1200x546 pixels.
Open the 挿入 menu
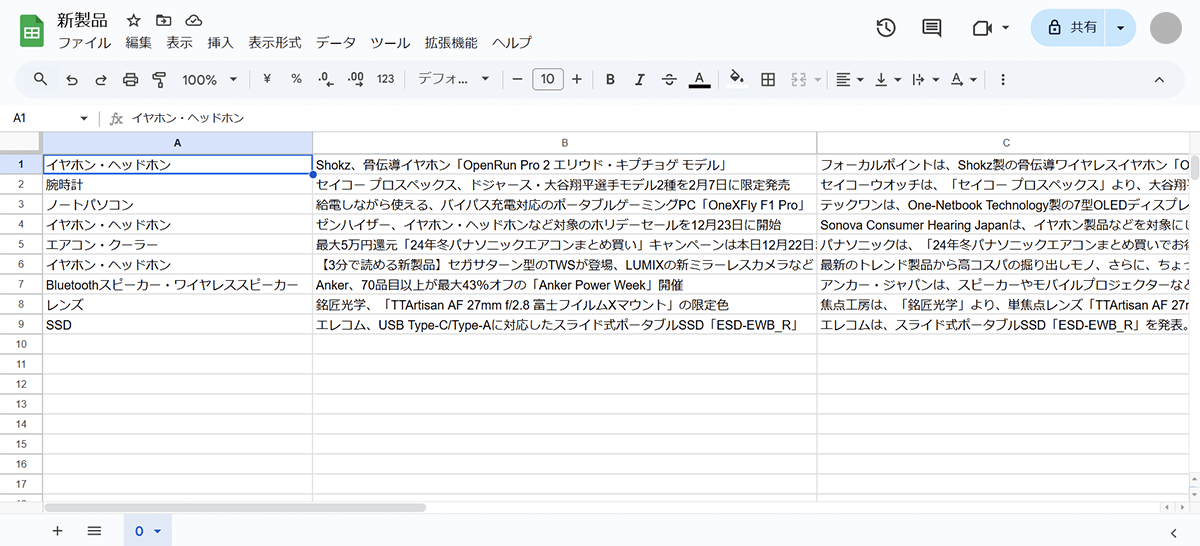click(220, 43)
